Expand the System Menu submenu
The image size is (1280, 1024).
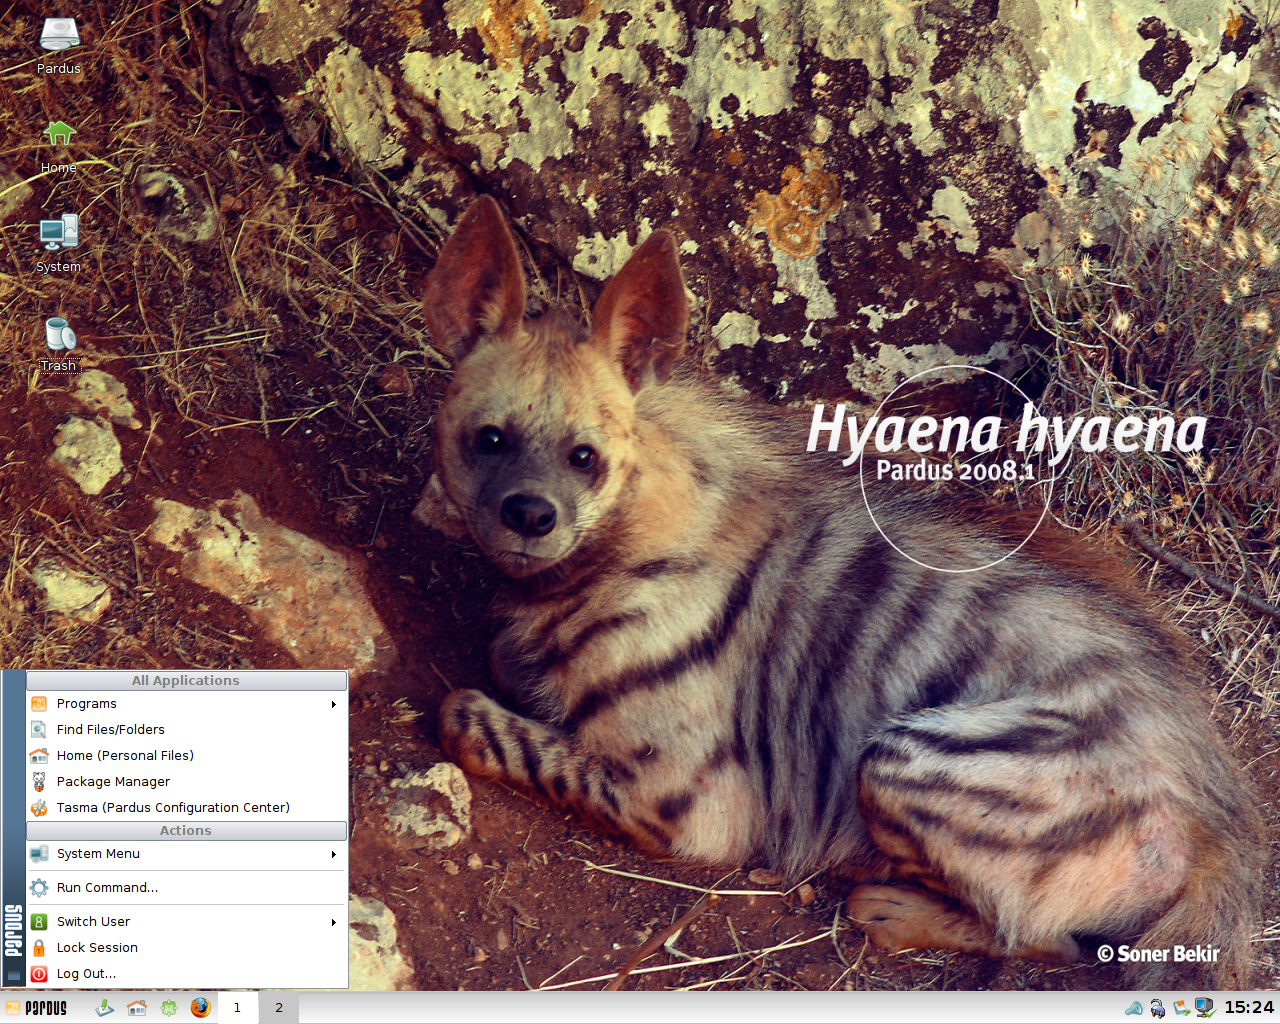point(186,854)
